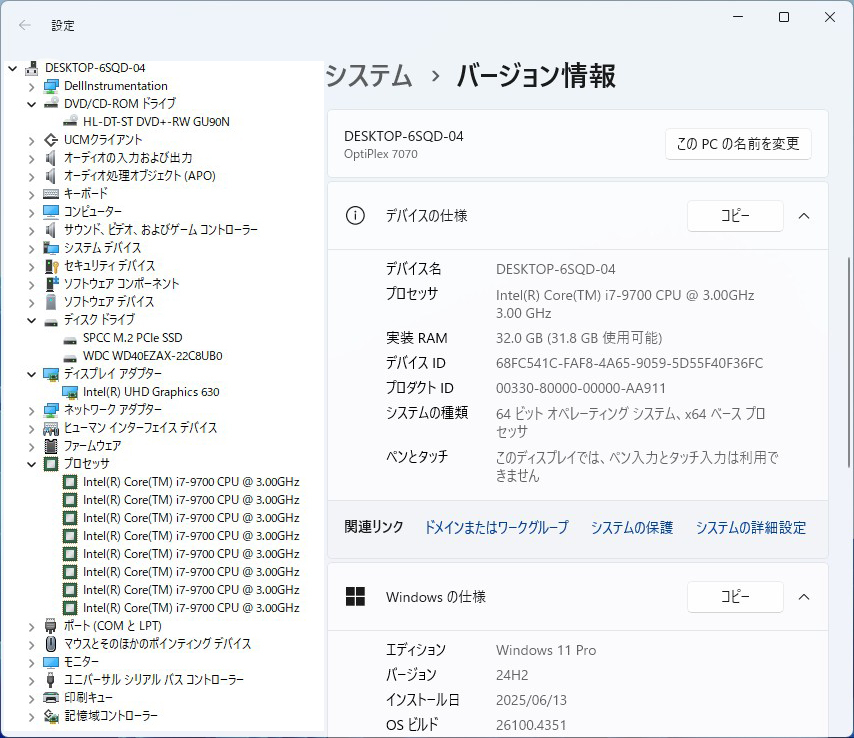
Task: Click the ヒューマン インターフェイス デバイス icon
Action: pos(51,429)
